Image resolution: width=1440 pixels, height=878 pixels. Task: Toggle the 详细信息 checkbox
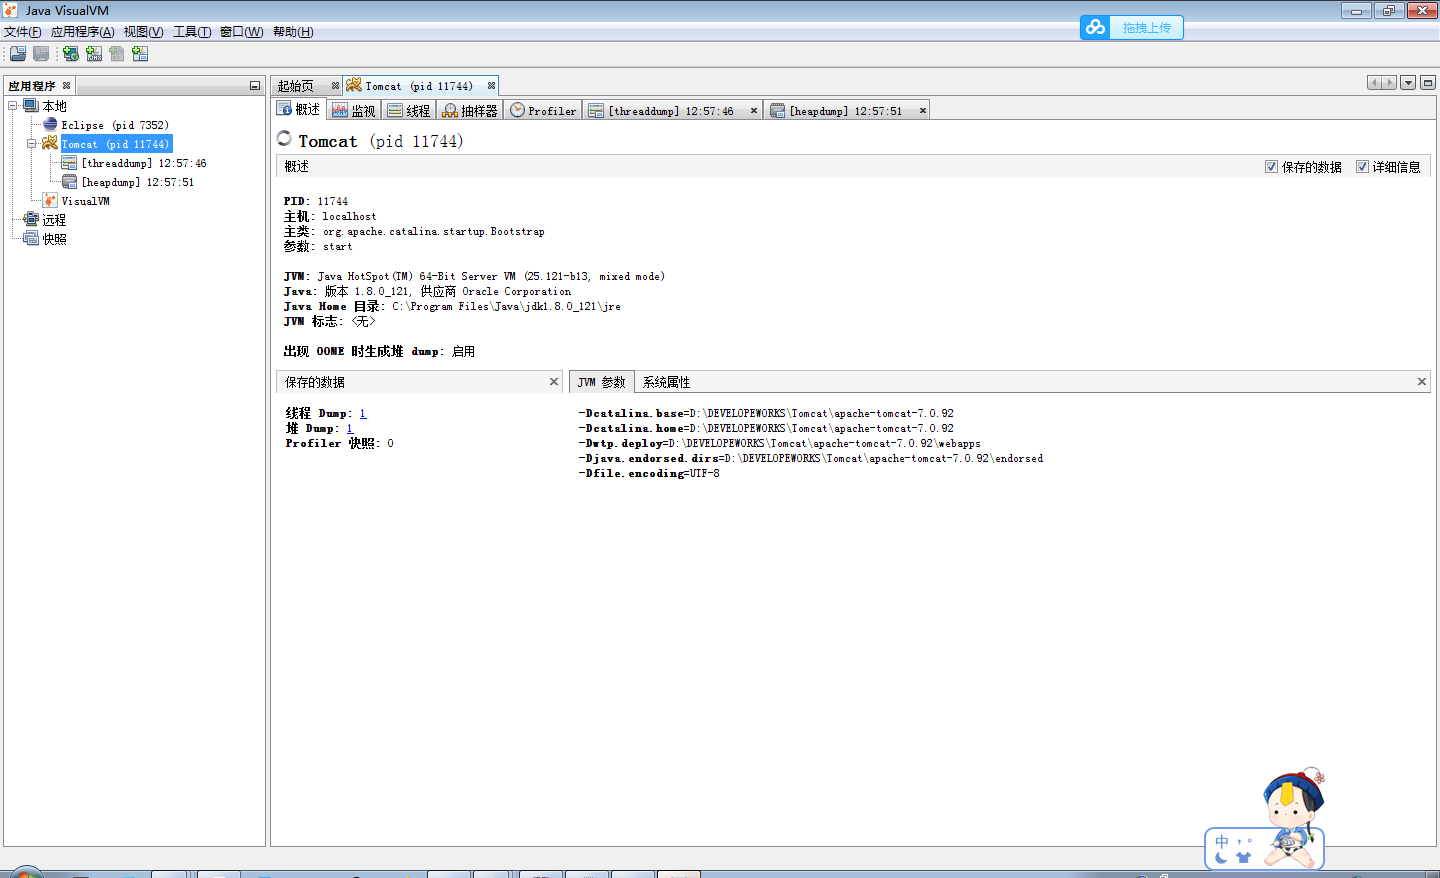[1362, 167]
